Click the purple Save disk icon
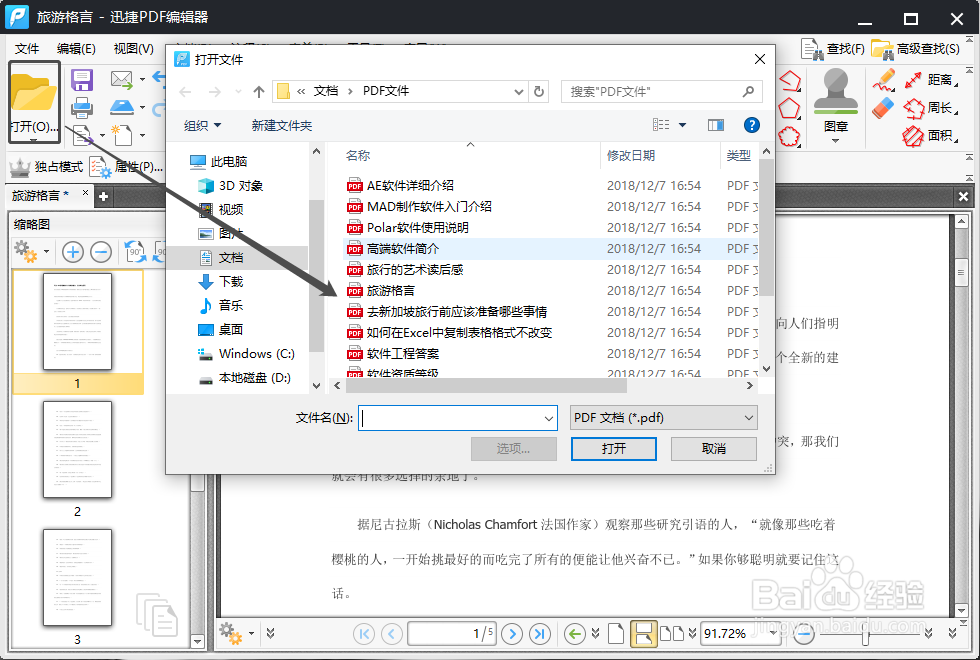The image size is (980, 660). click(x=82, y=80)
